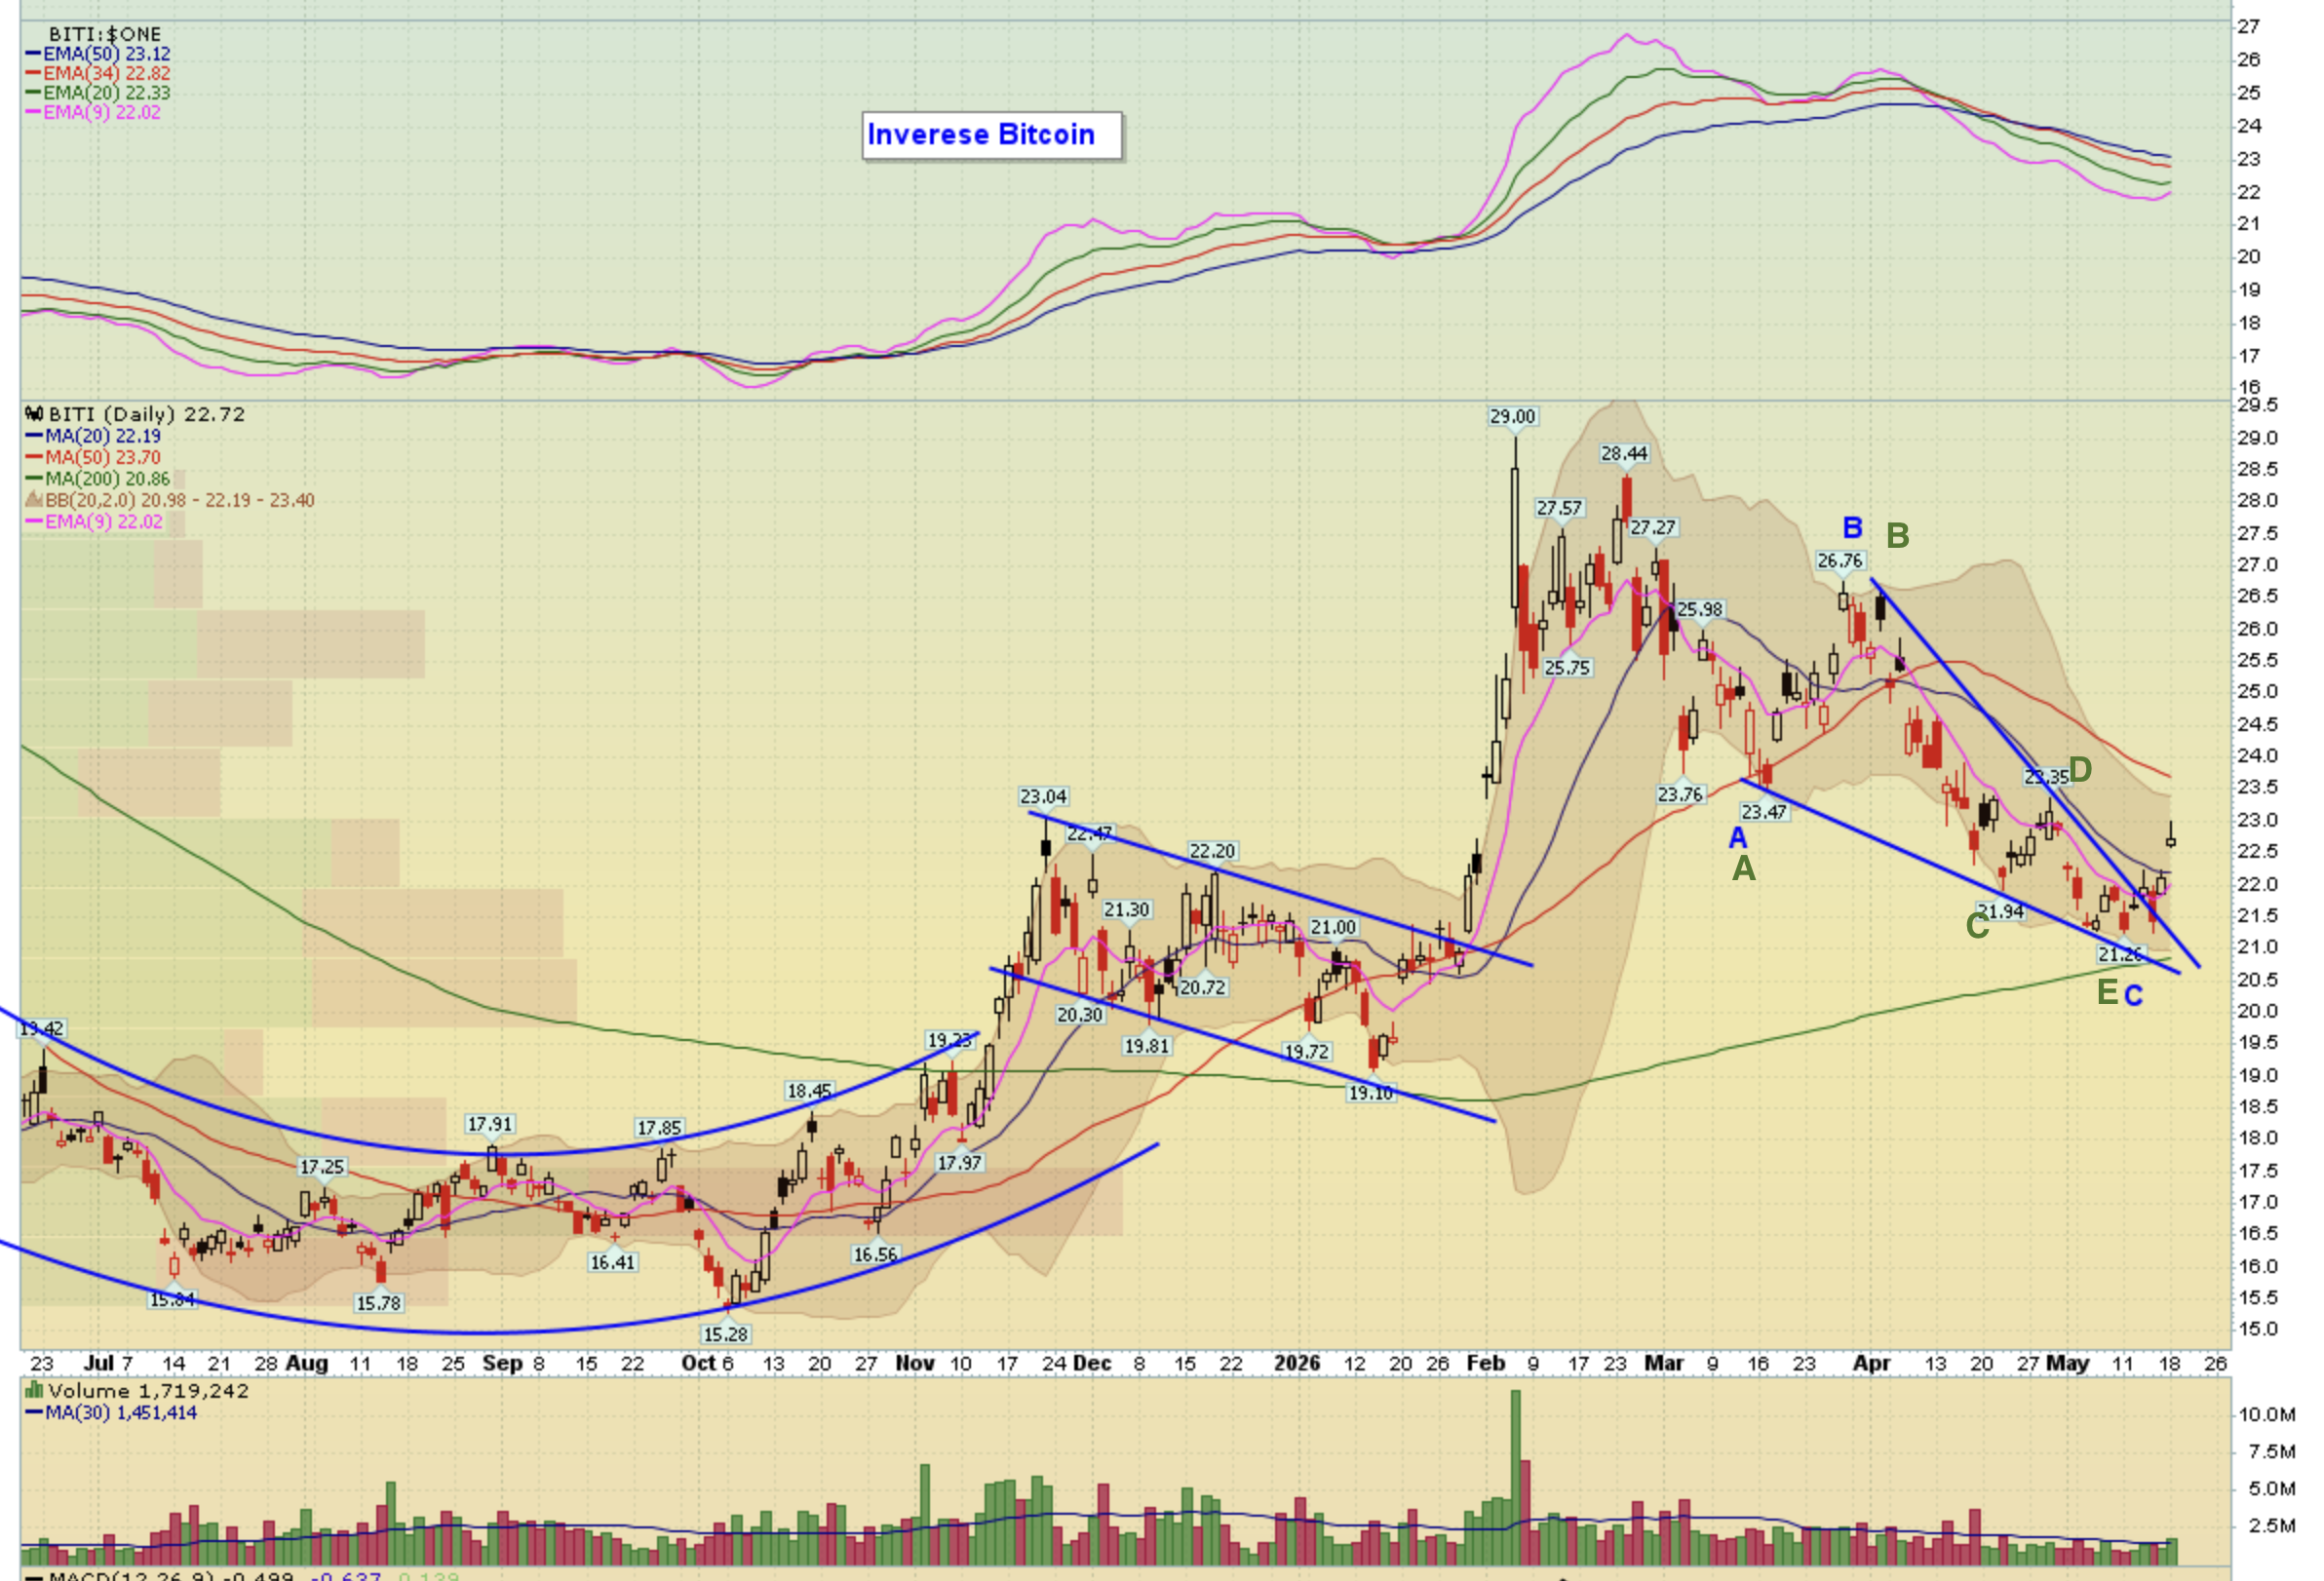Click the 17.91 price label
Viewport: 2324px width, 1581px height.
click(490, 1124)
